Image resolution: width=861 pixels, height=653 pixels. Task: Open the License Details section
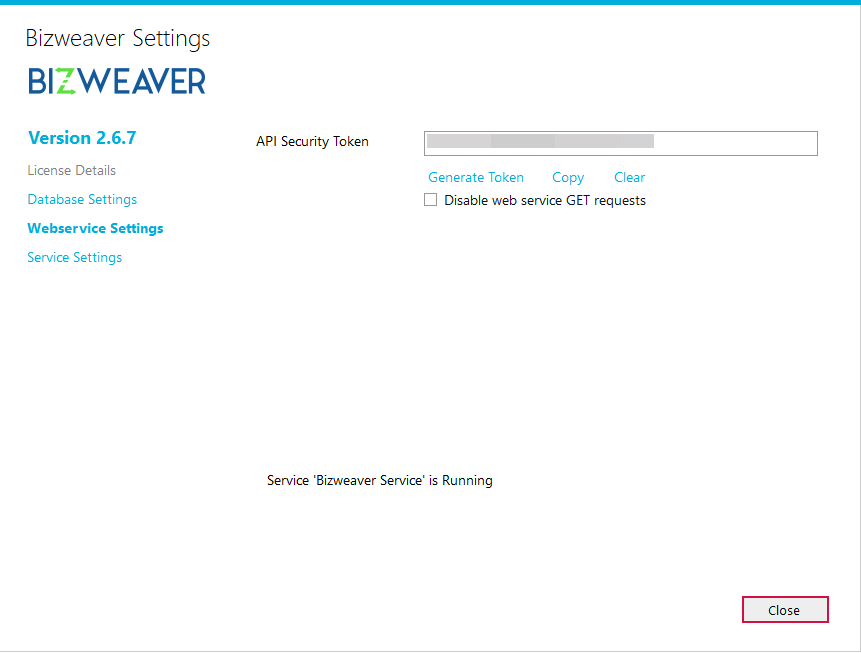[x=71, y=171]
